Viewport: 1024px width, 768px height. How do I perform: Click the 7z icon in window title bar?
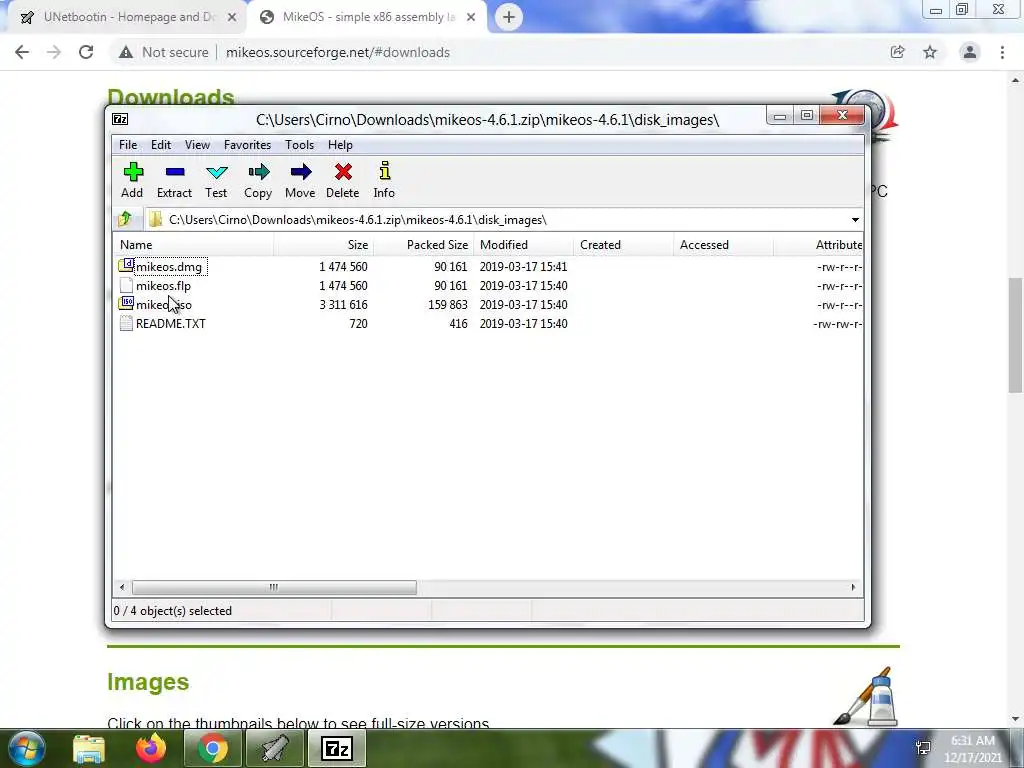120,119
